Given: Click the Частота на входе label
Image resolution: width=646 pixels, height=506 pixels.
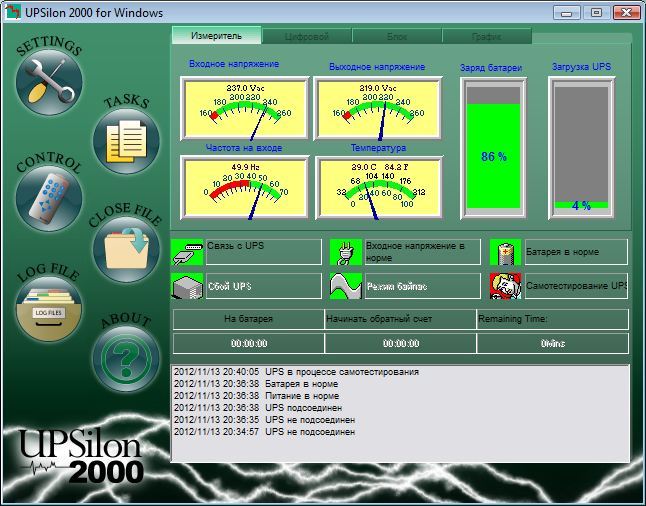Looking at the screenshot, I should 244,148.
